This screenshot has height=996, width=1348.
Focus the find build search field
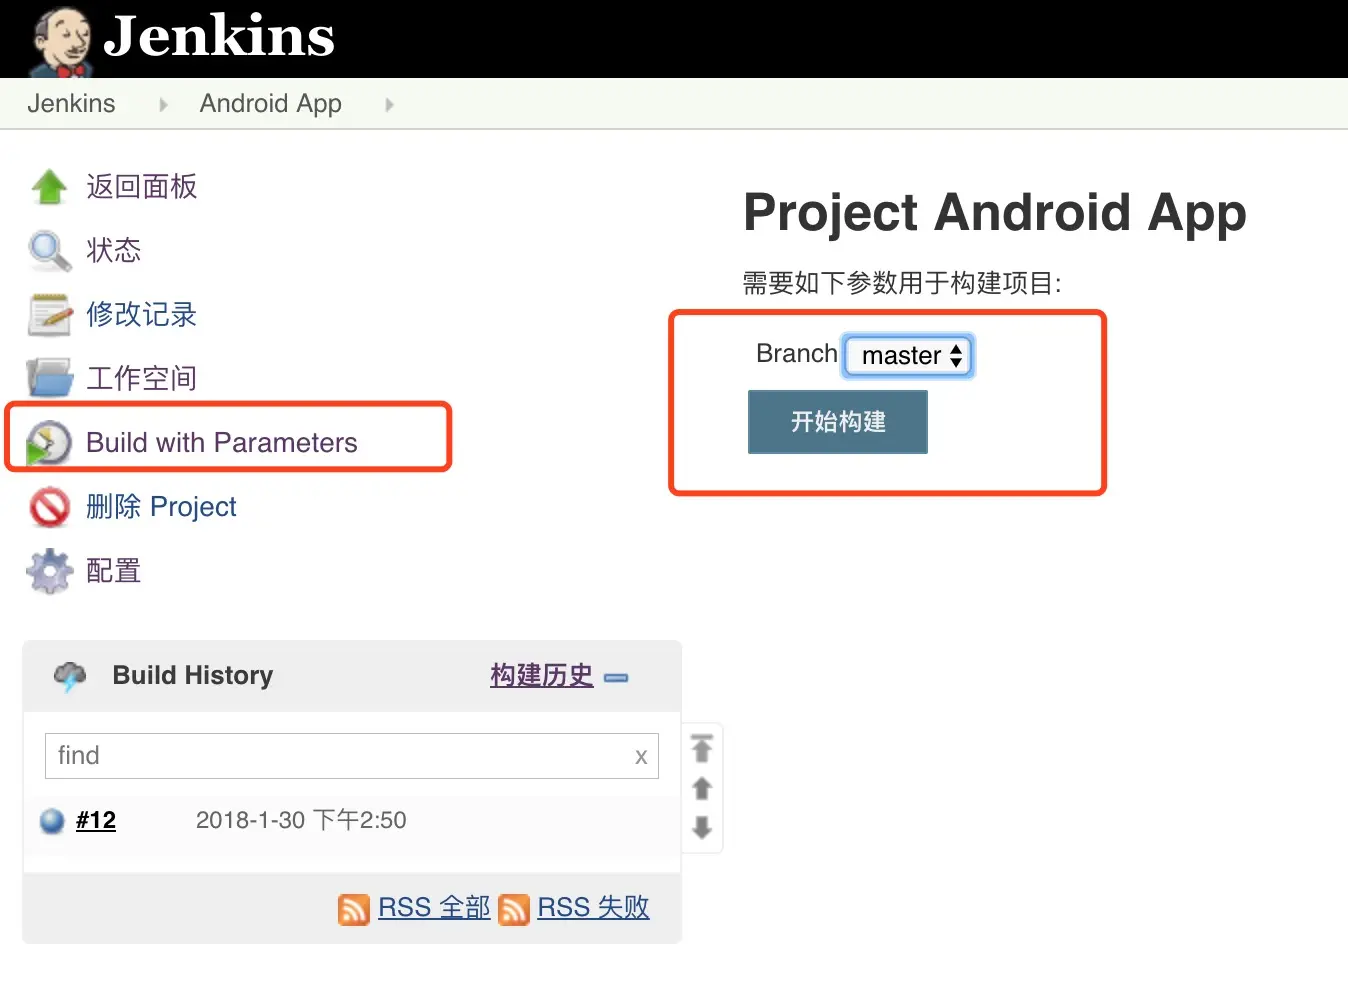(x=352, y=756)
